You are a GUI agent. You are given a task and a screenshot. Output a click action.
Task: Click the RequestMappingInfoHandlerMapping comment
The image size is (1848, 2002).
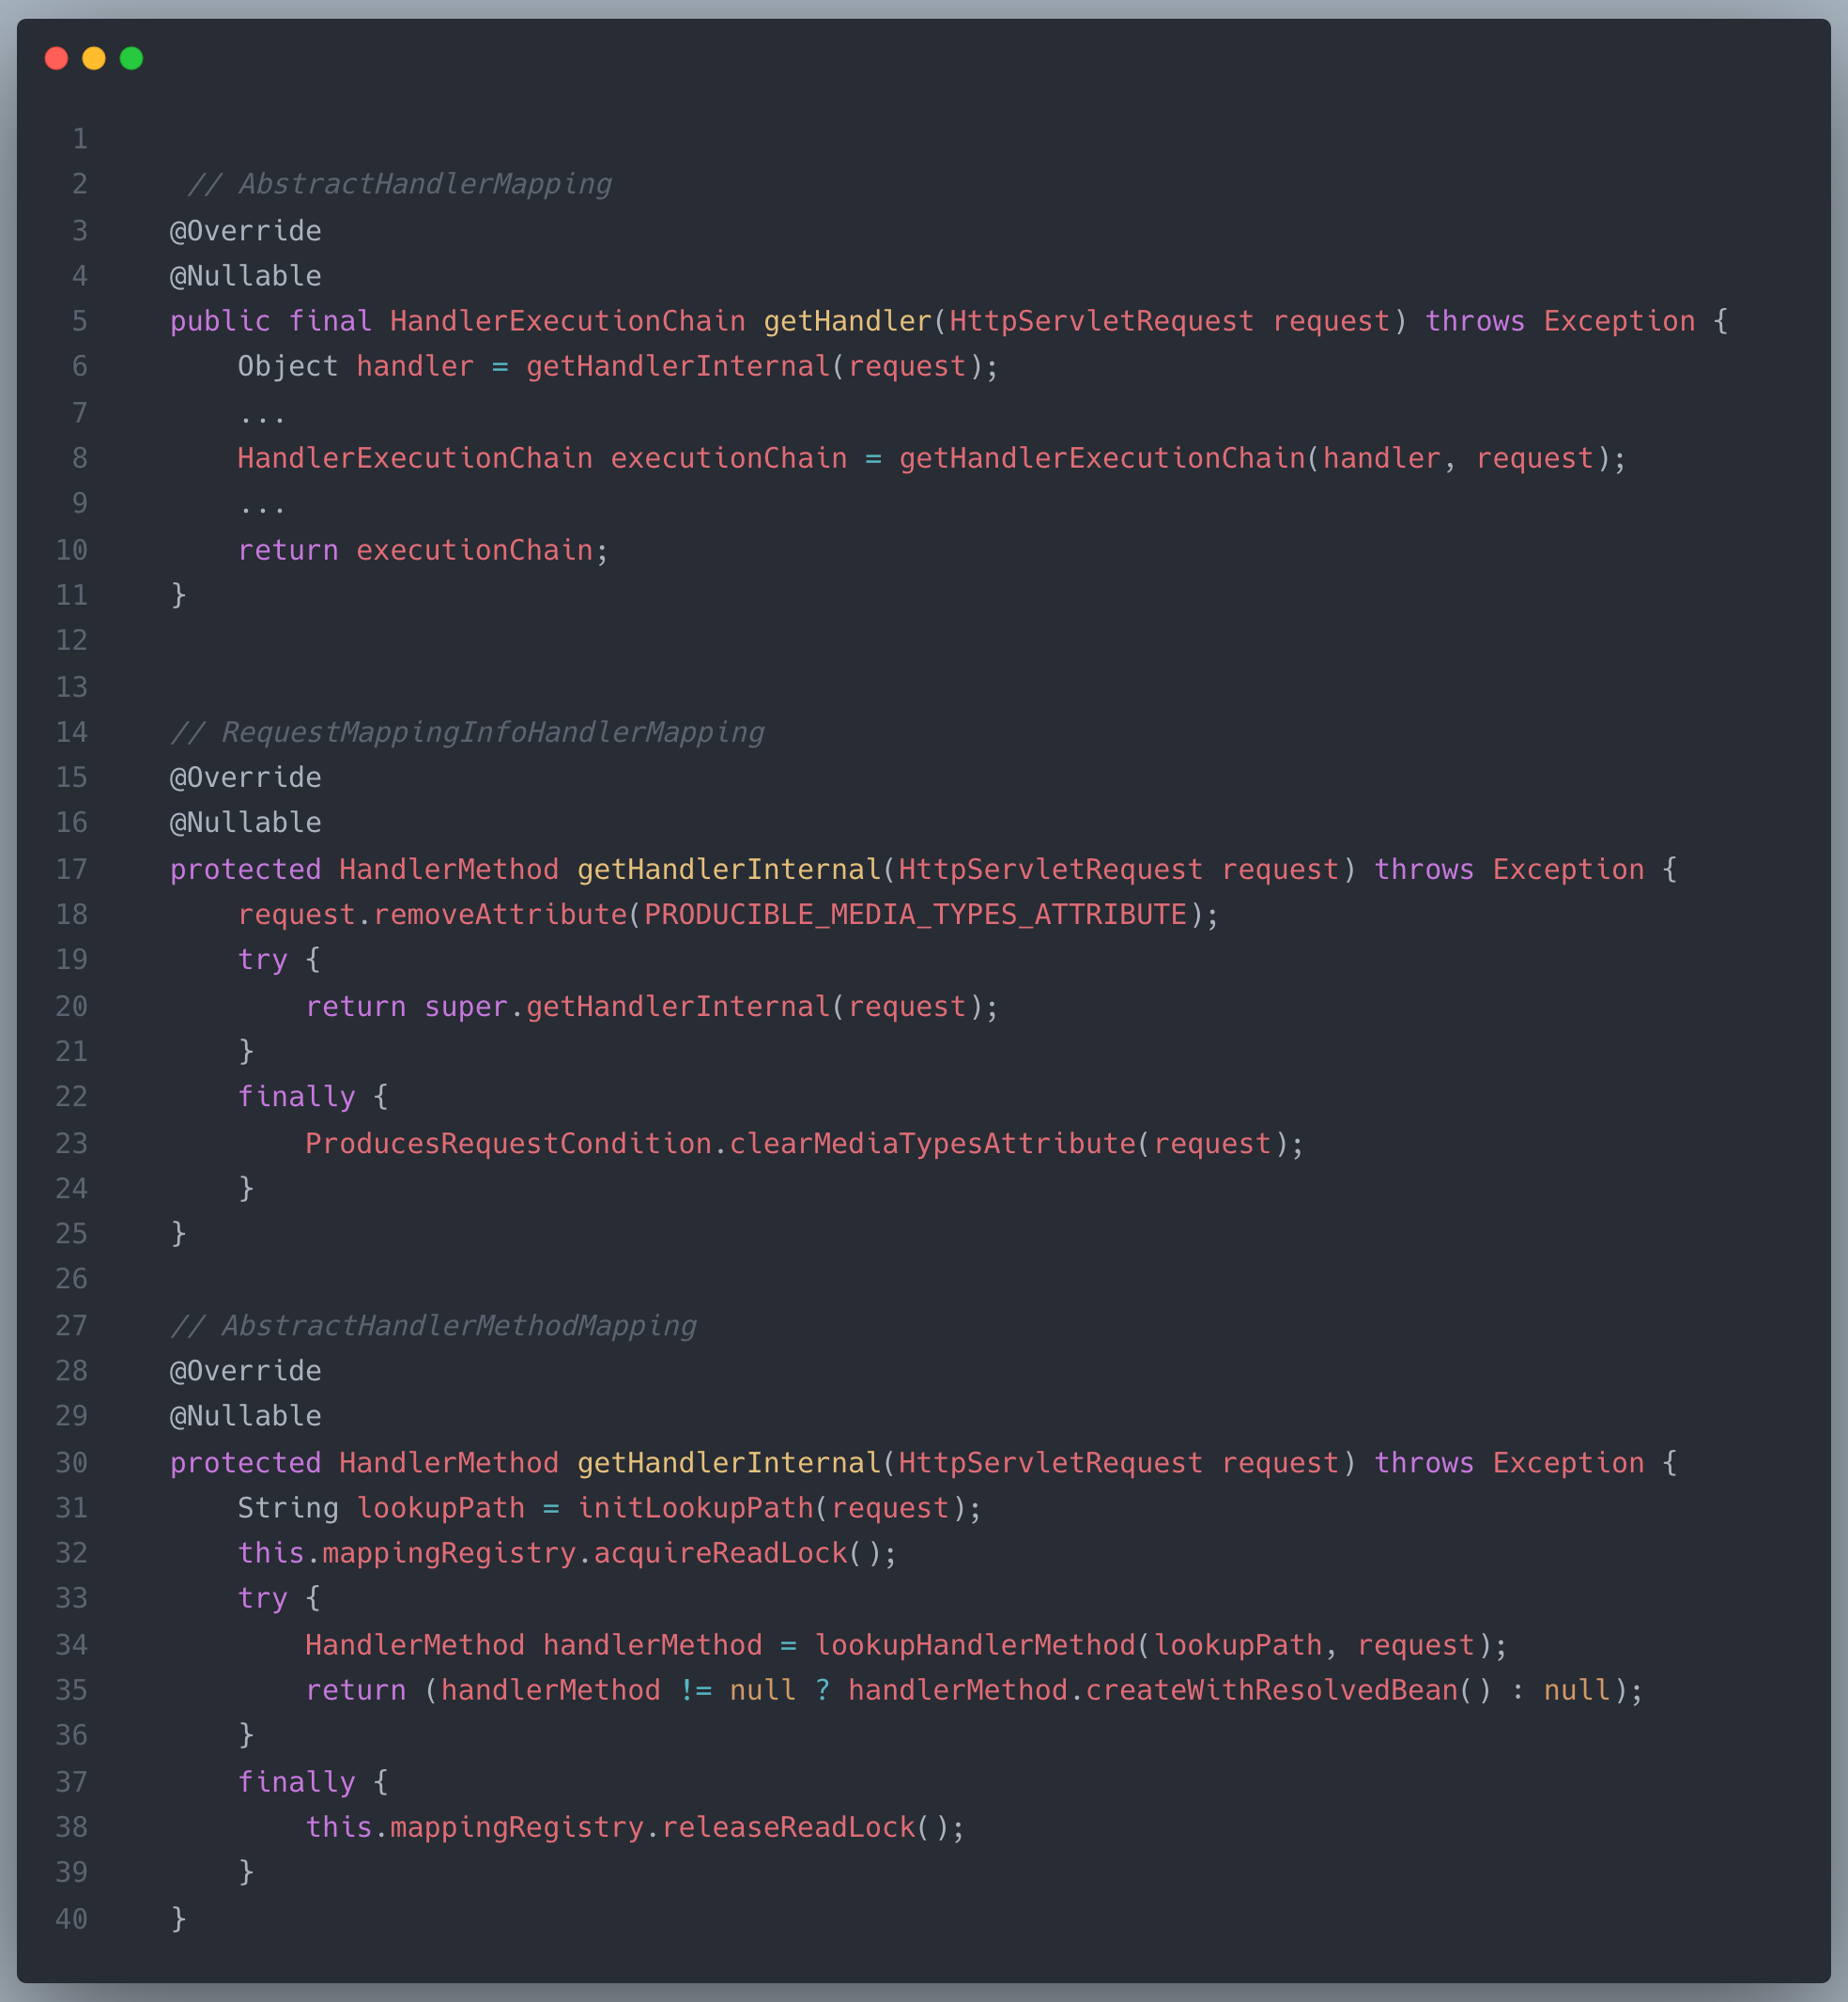466,732
